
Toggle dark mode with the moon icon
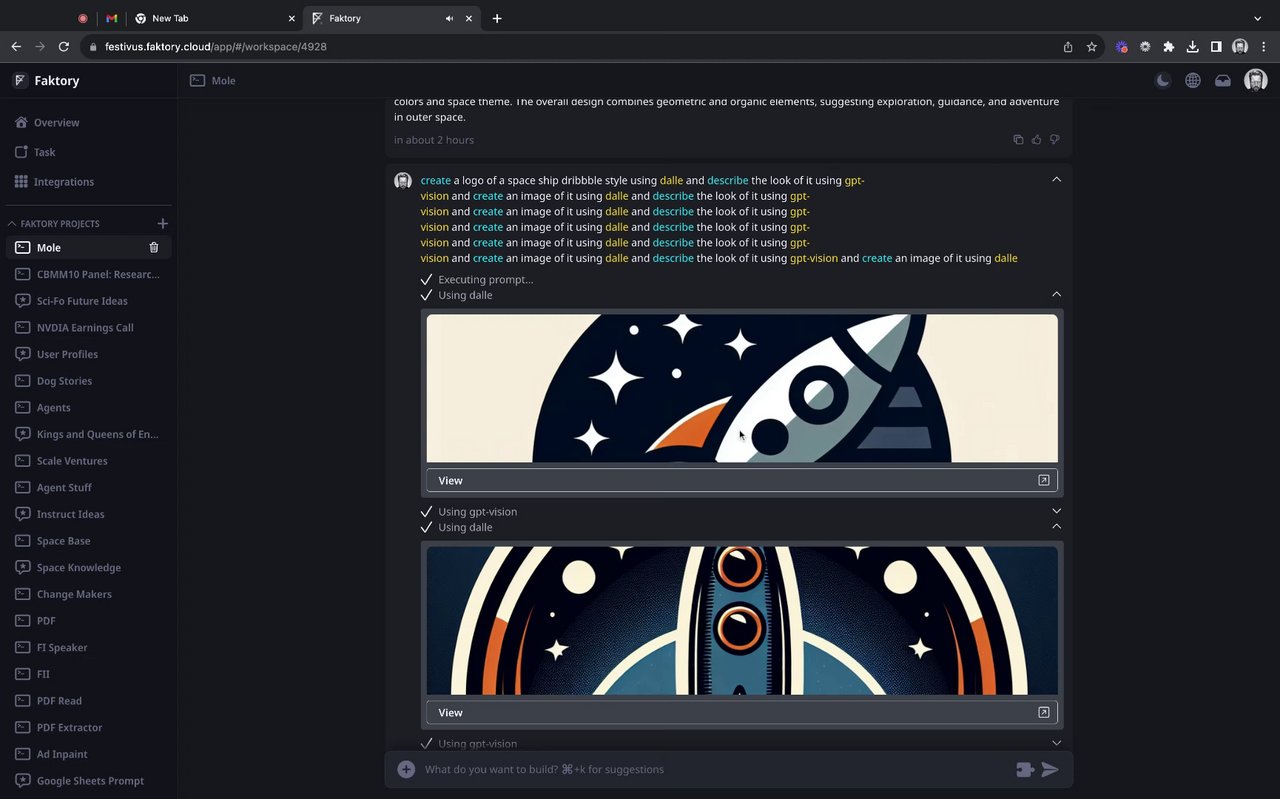(1163, 81)
